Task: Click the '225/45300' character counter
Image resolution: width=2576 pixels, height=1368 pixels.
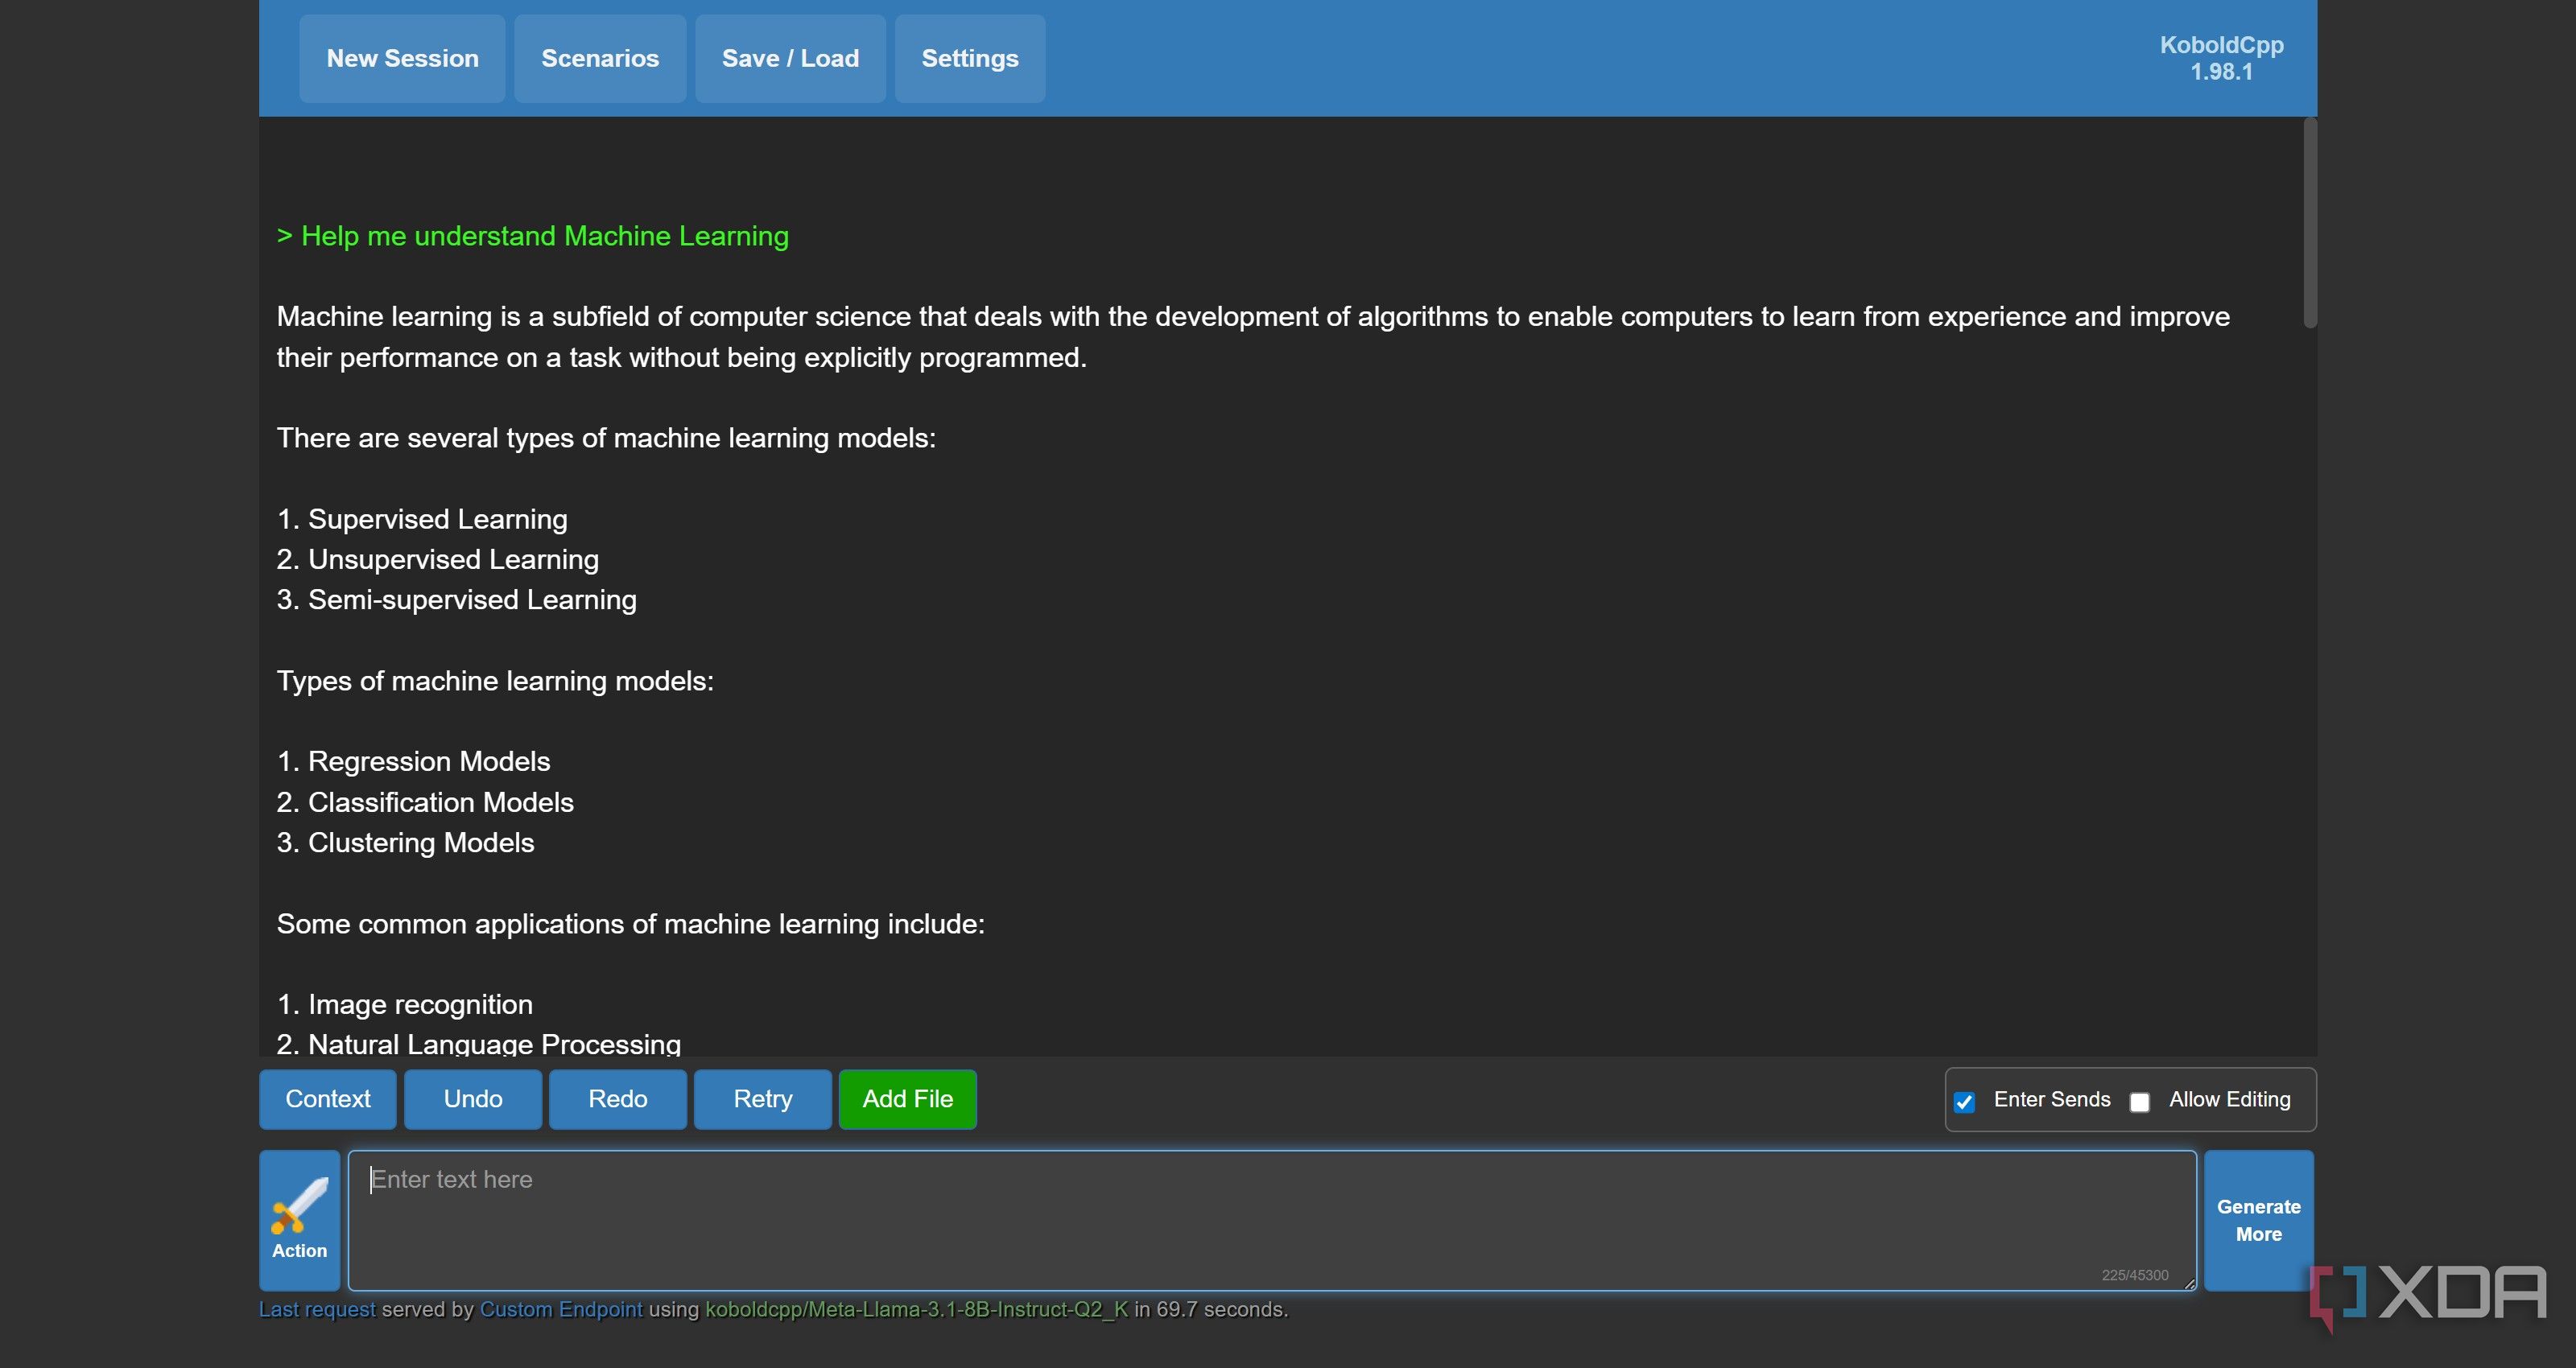Action: [x=2135, y=1275]
